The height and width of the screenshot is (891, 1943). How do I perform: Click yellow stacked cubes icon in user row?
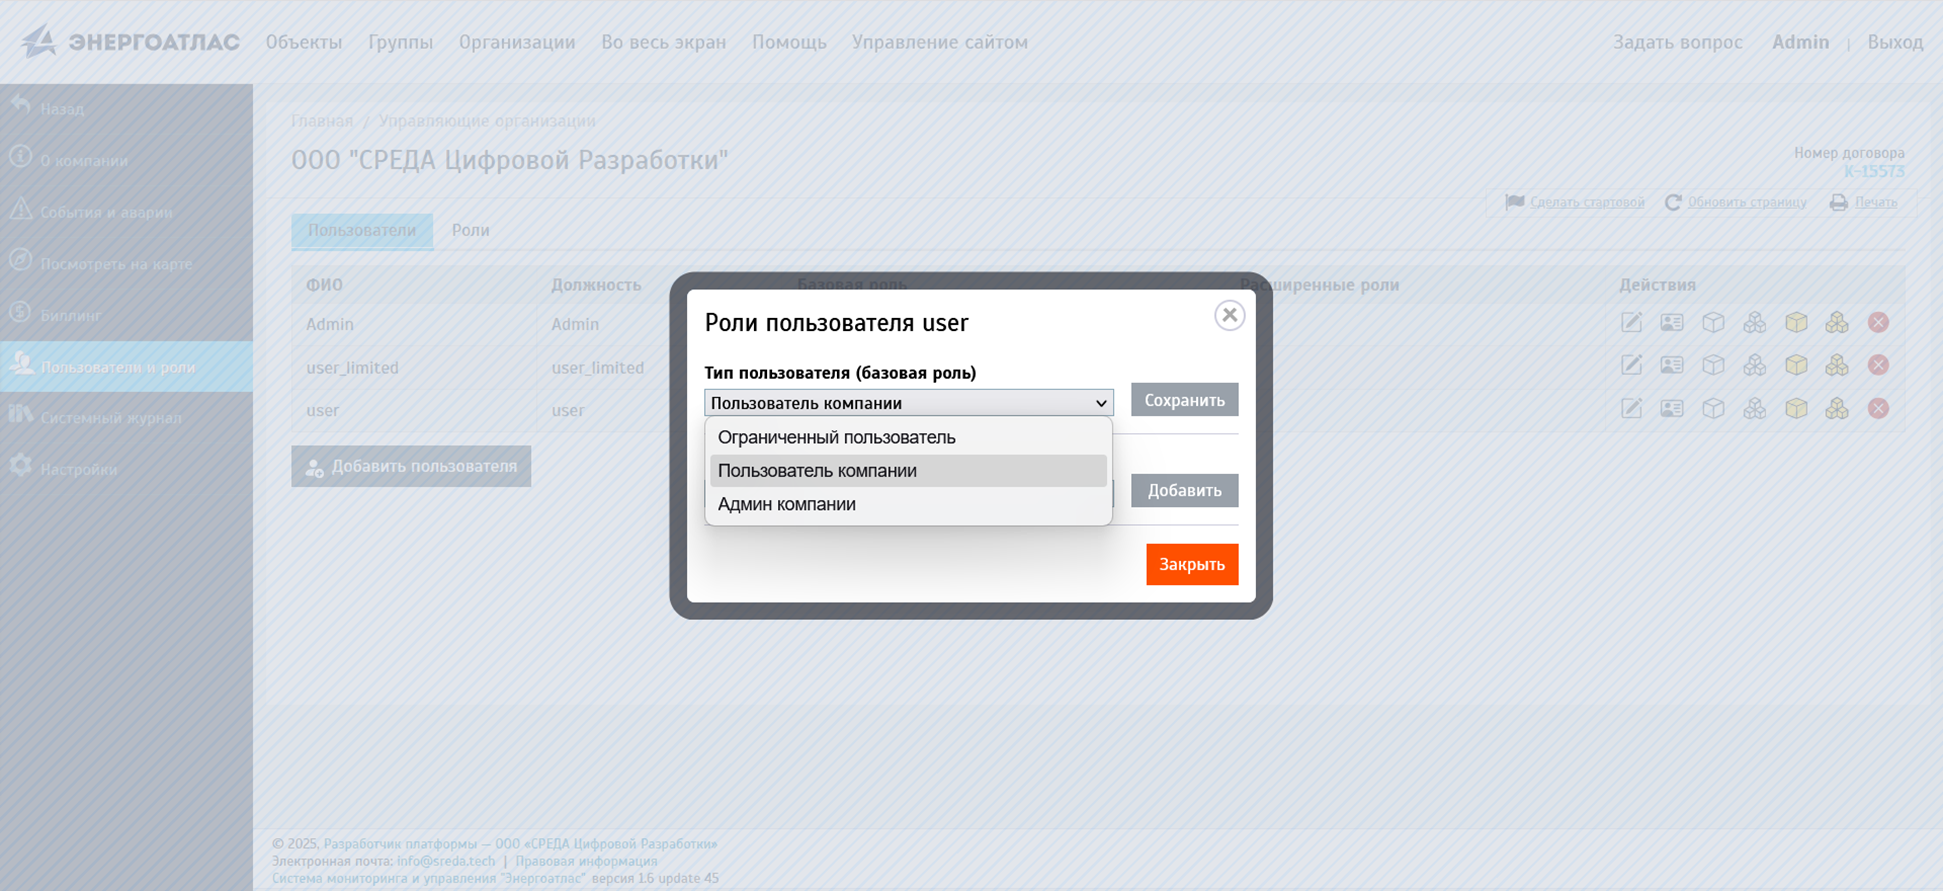click(x=1837, y=409)
